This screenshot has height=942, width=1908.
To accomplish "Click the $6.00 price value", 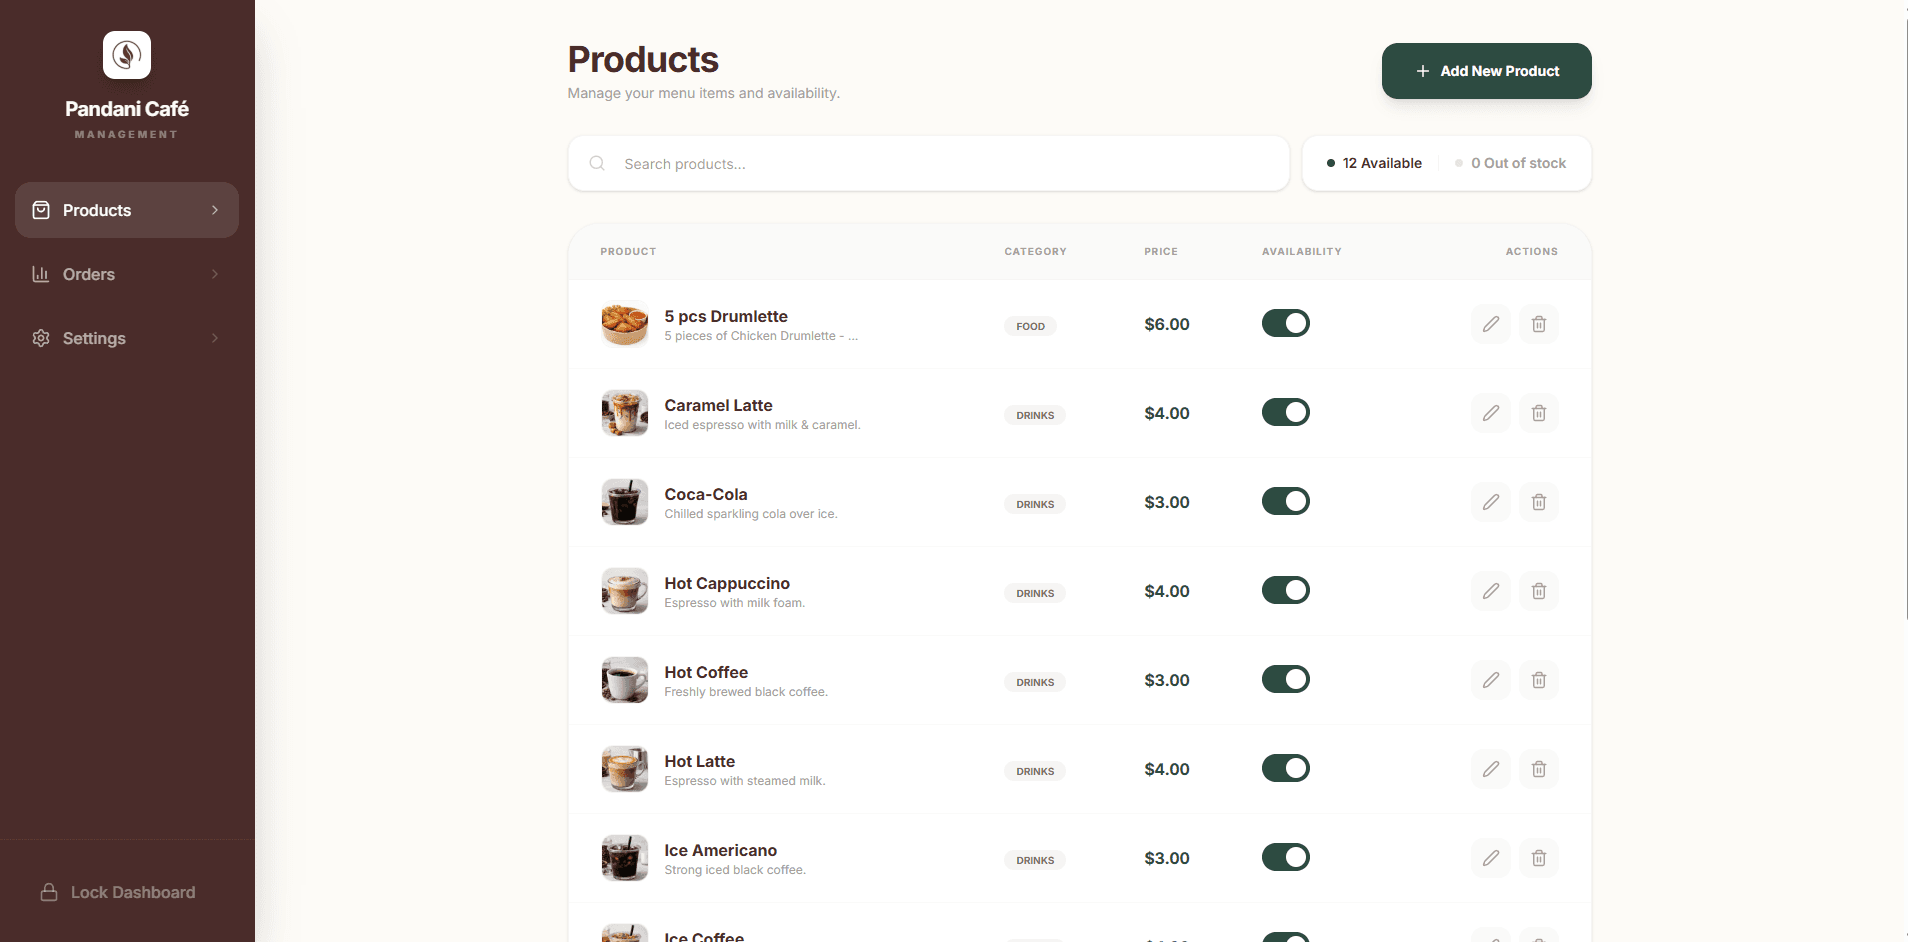I will pyautogui.click(x=1167, y=324).
